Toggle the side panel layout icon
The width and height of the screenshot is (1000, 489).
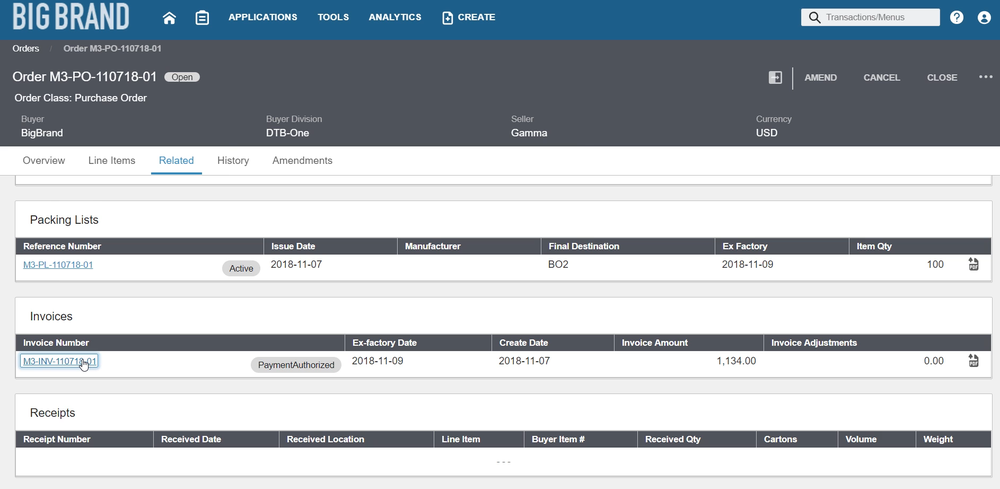[775, 77]
